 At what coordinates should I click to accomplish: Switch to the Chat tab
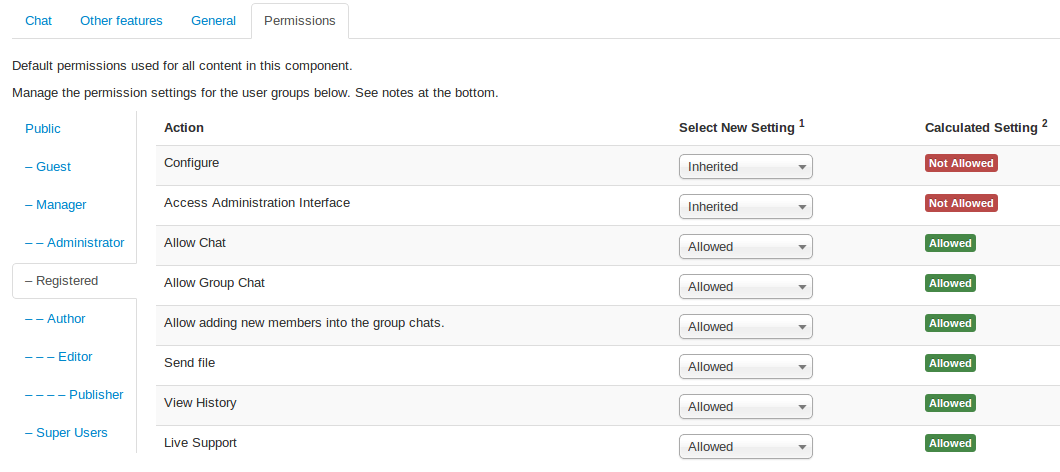[38, 20]
